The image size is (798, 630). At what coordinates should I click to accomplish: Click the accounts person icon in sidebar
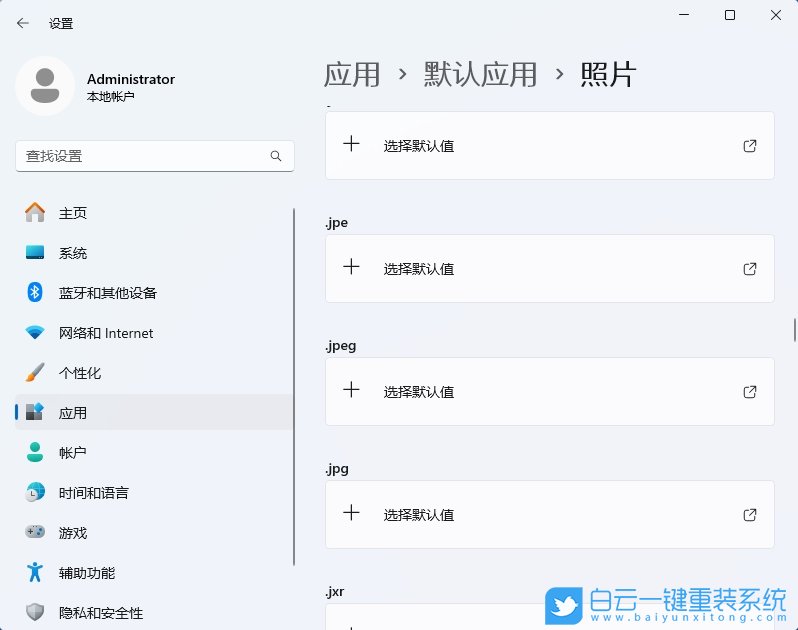click(35, 452)
